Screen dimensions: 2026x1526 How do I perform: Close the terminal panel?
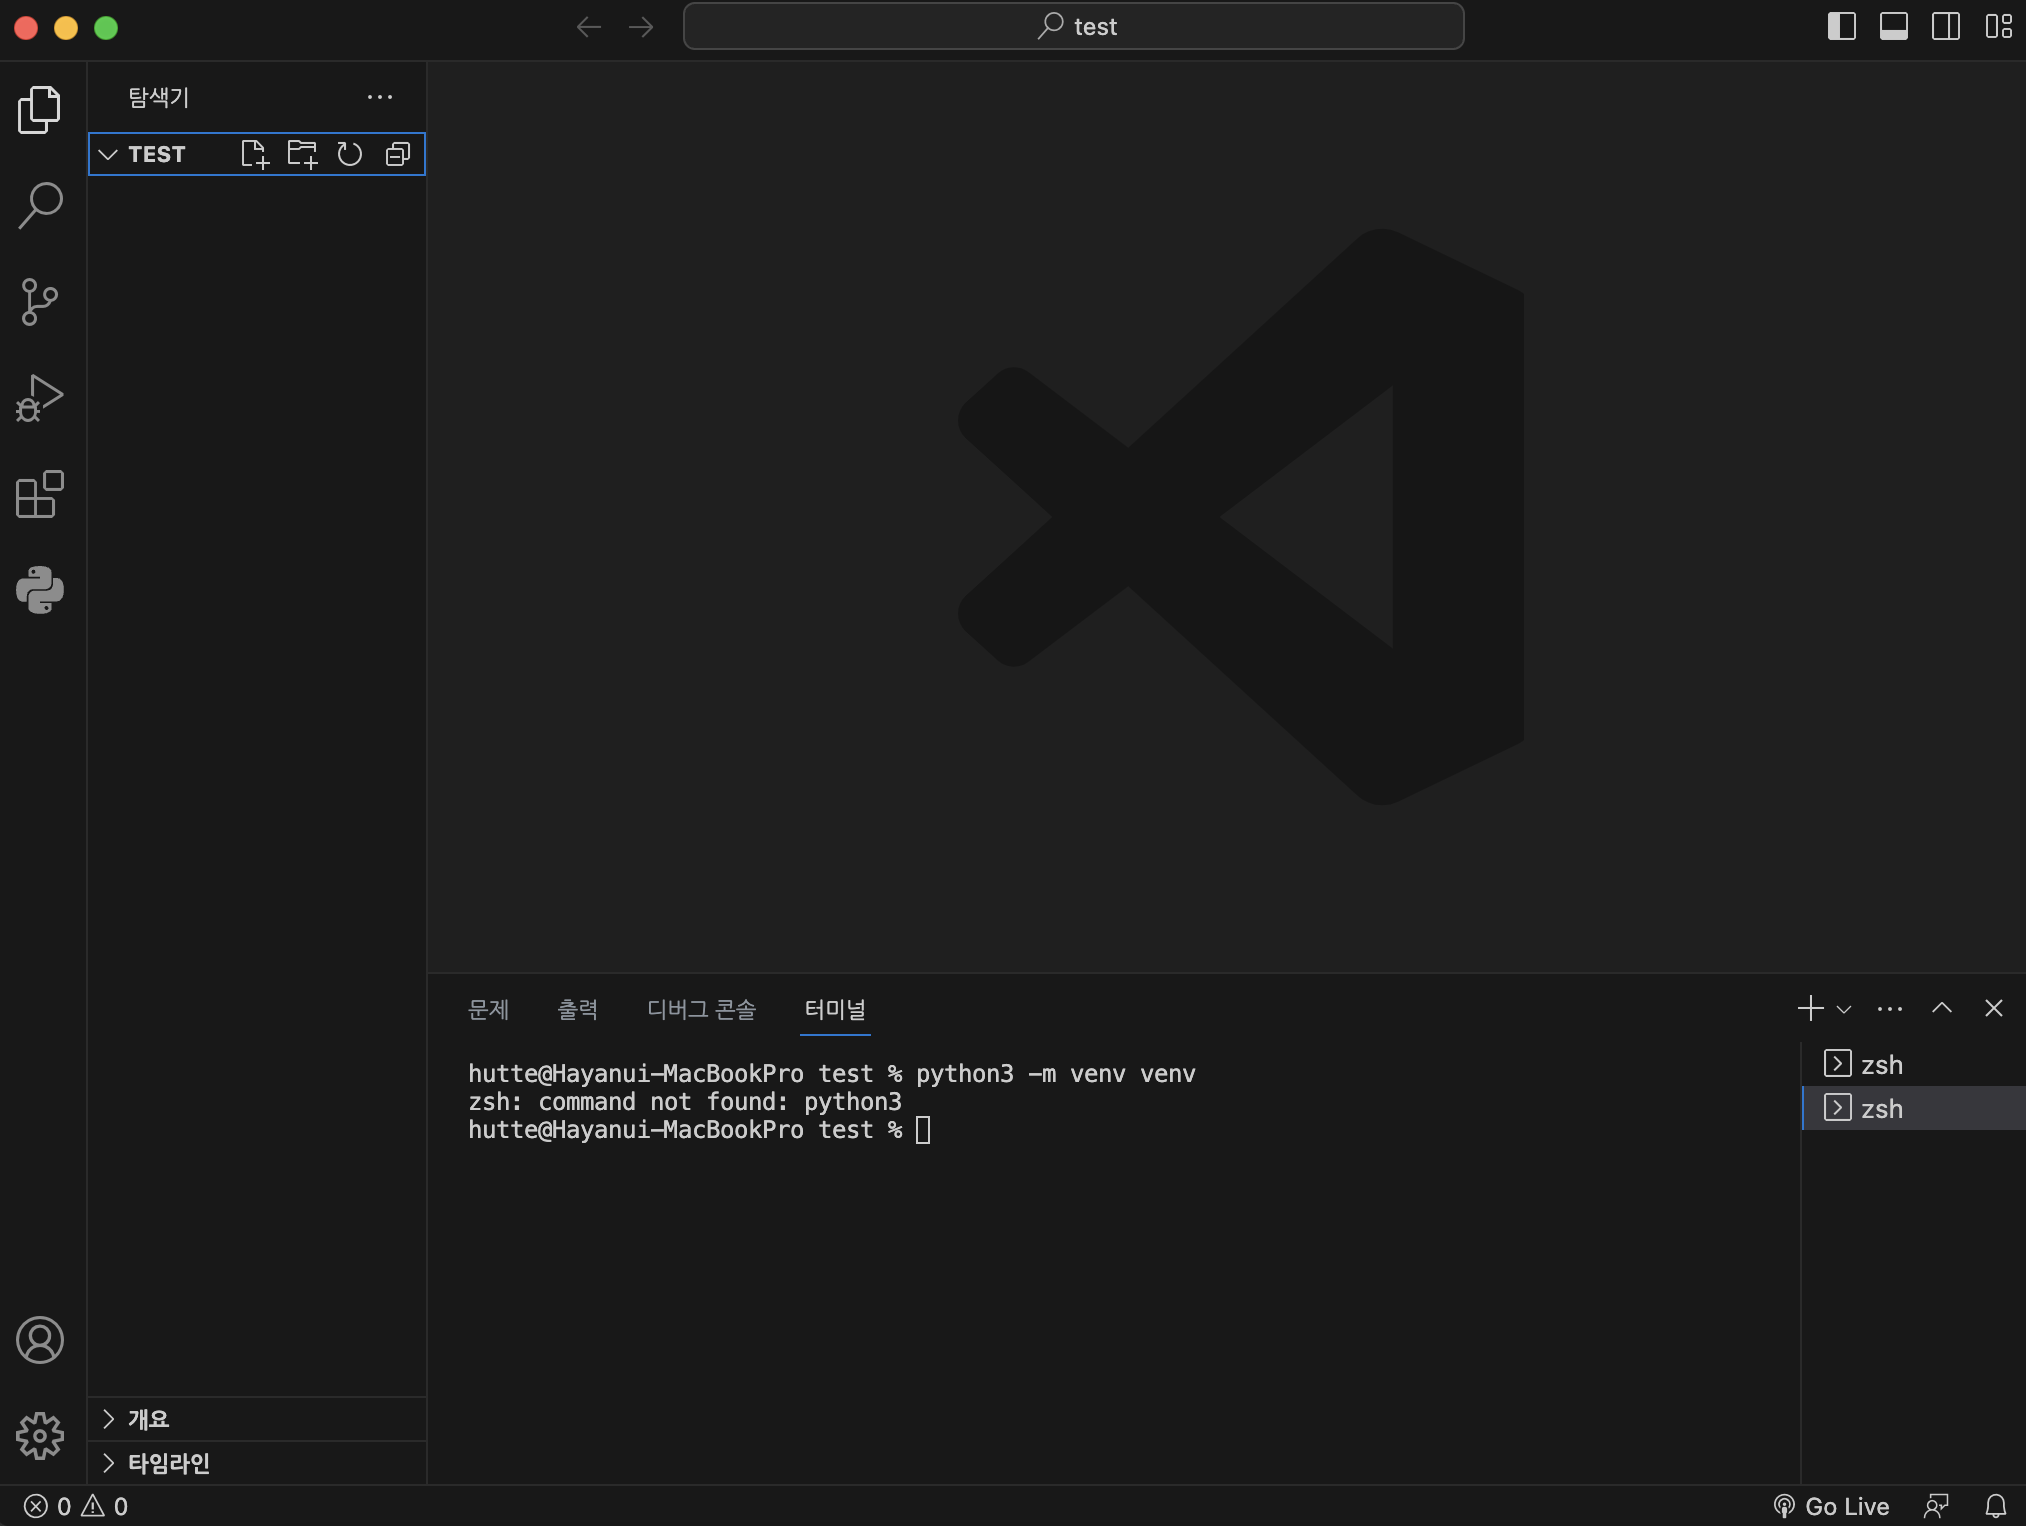[x=1993, y=1008]
